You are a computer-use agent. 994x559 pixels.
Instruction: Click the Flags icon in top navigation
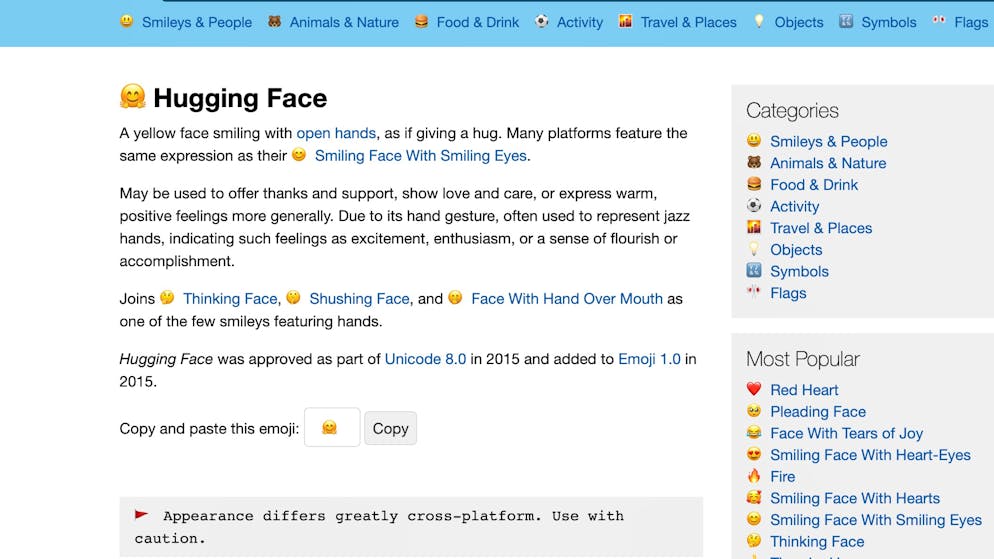(939, 21)
